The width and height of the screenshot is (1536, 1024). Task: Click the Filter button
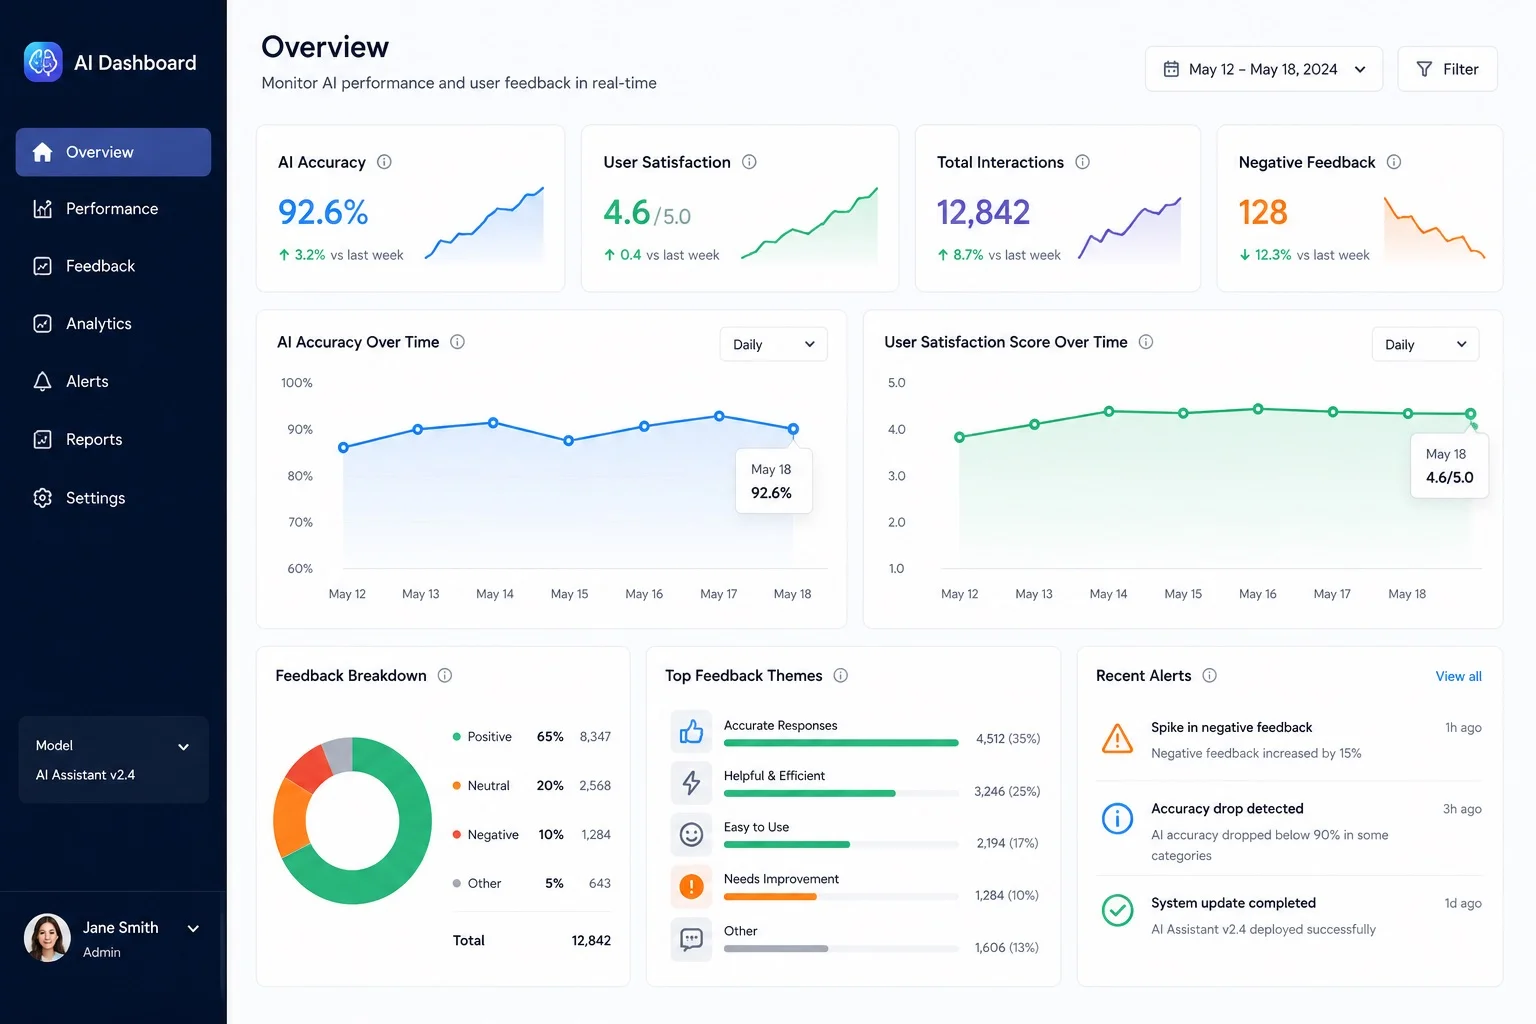click(x=1447, y=69)
